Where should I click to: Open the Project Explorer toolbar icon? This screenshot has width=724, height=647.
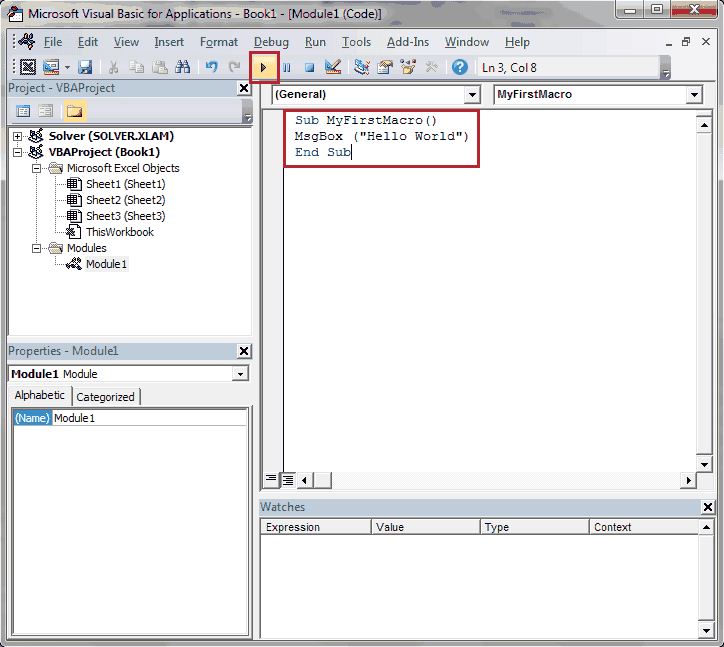coord(362,67)
